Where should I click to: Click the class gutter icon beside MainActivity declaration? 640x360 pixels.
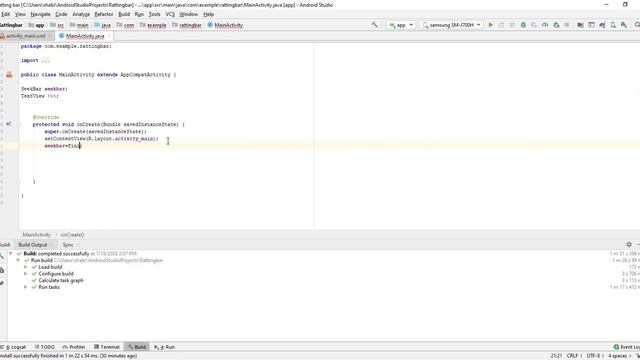click(9, 75)
